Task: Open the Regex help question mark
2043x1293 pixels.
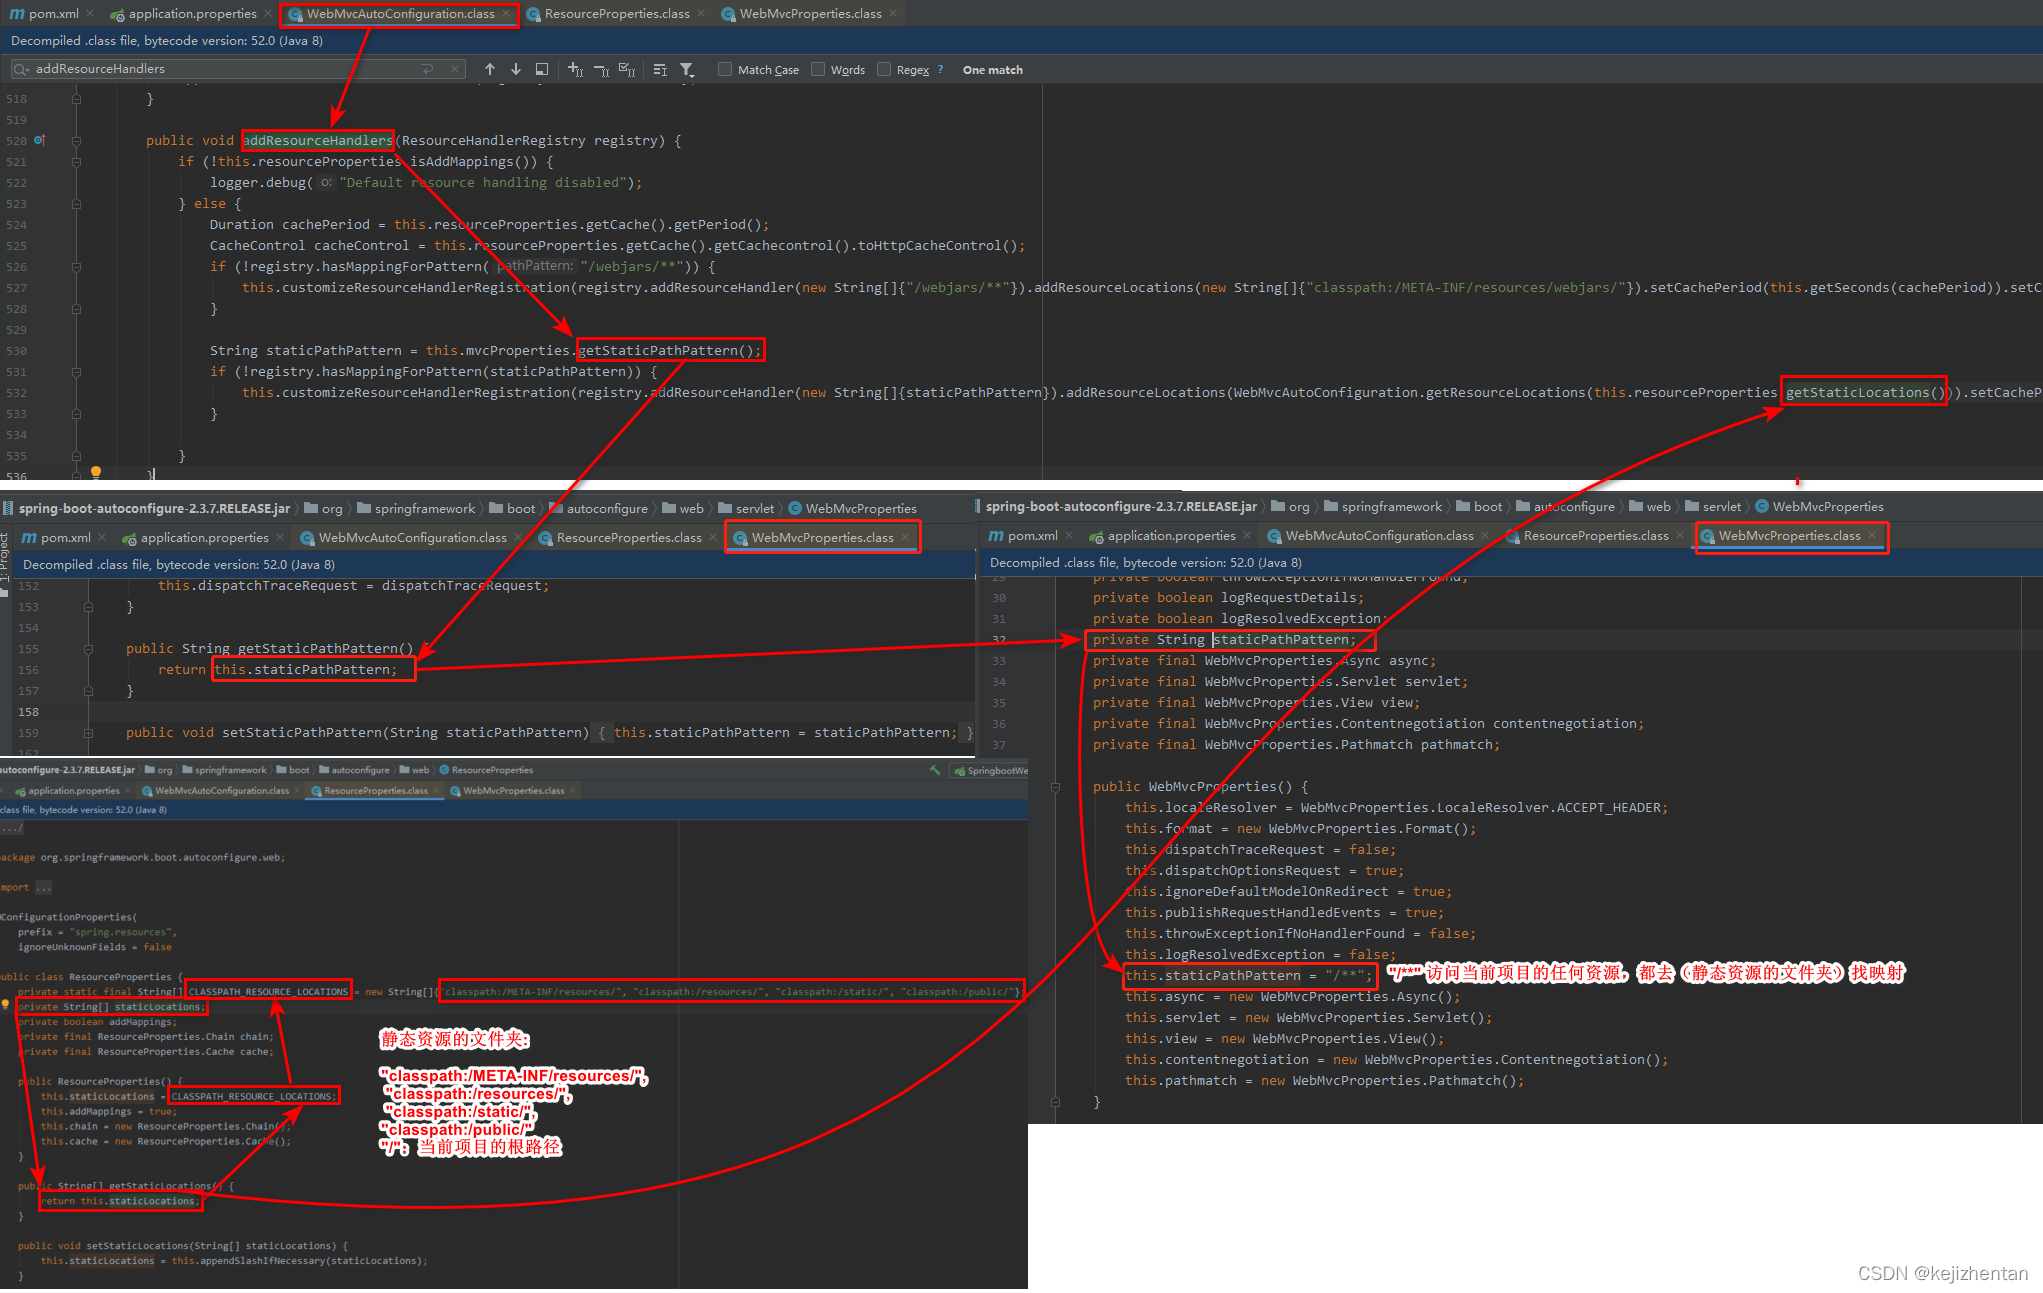Action: click(940, 69)
